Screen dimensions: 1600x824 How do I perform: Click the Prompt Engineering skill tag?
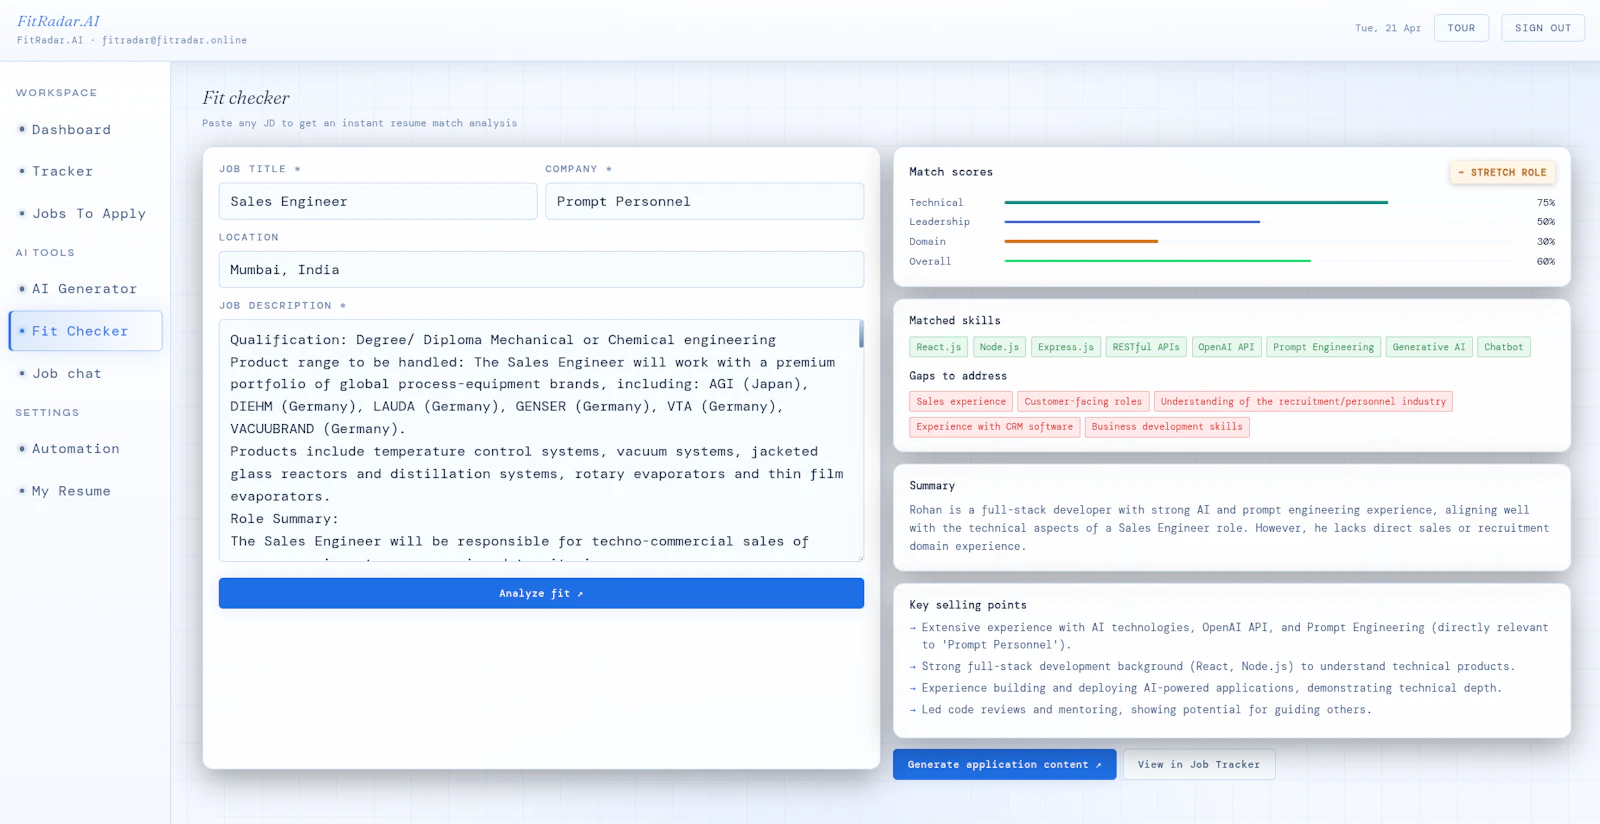[1324, 347]
